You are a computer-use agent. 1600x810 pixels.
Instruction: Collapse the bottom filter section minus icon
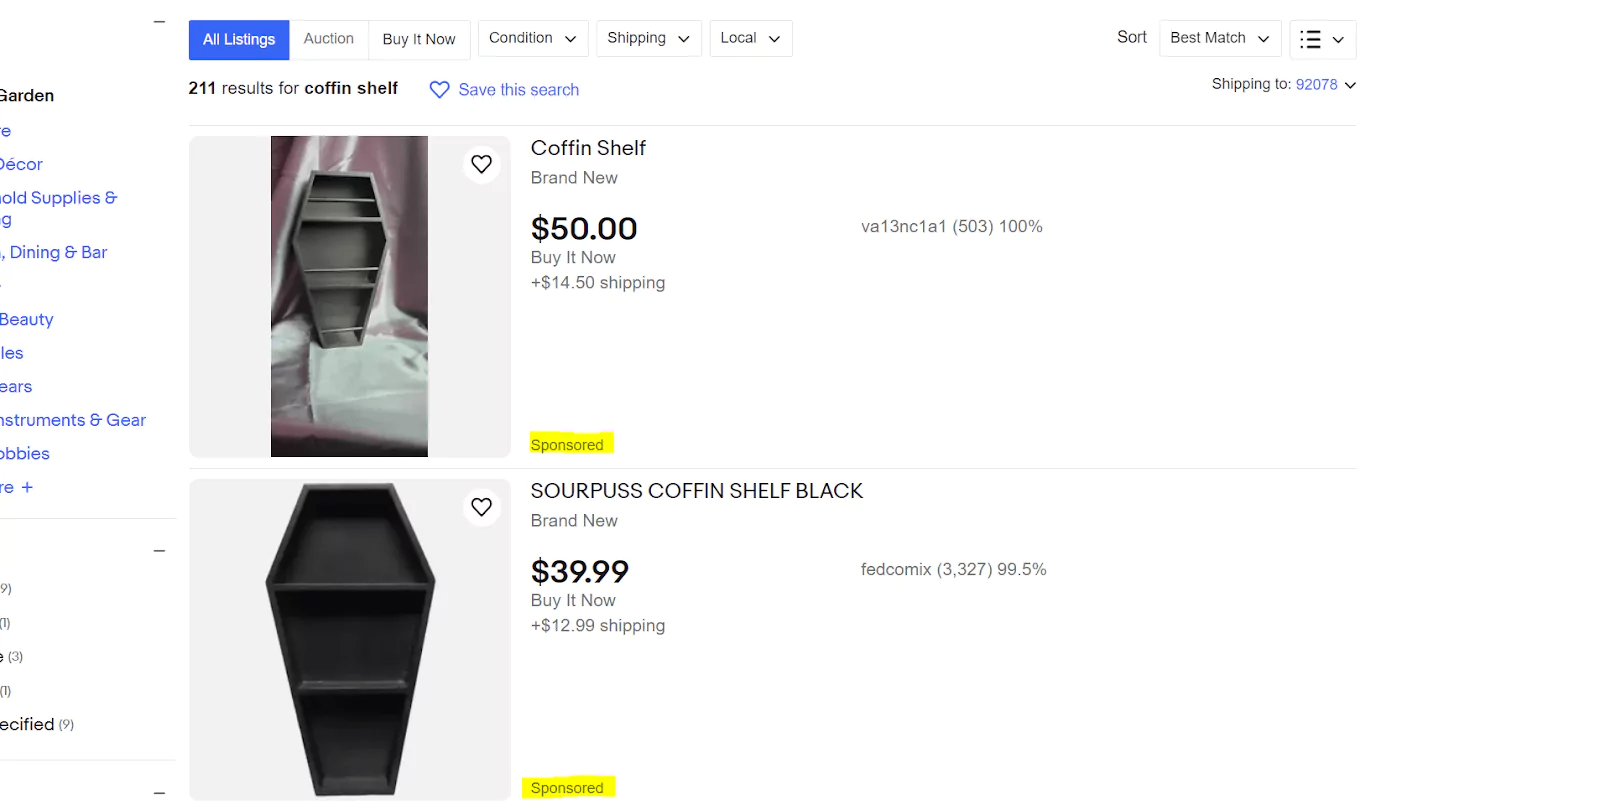(159, 793)
